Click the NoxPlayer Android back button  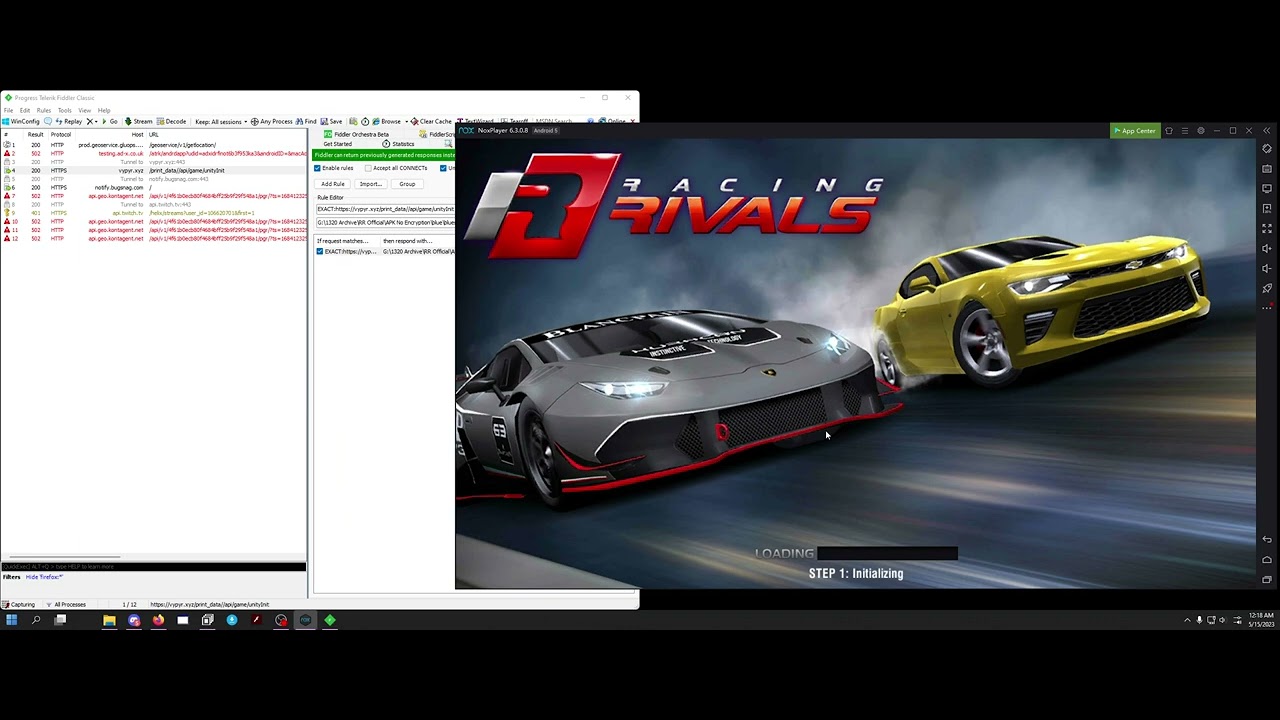click(1267, 540)
